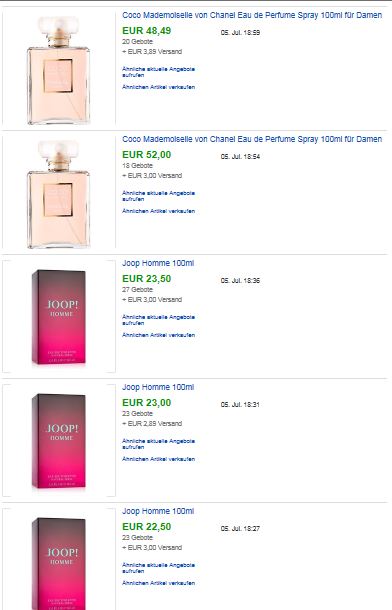392x610 pixels.
Task: View similar current offers for EUR 23,50 Joop
Action: coord(158,320)
